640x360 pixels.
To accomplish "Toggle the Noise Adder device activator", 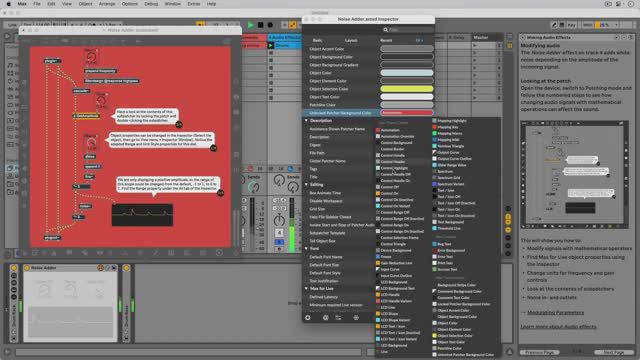I will point(27,268).
